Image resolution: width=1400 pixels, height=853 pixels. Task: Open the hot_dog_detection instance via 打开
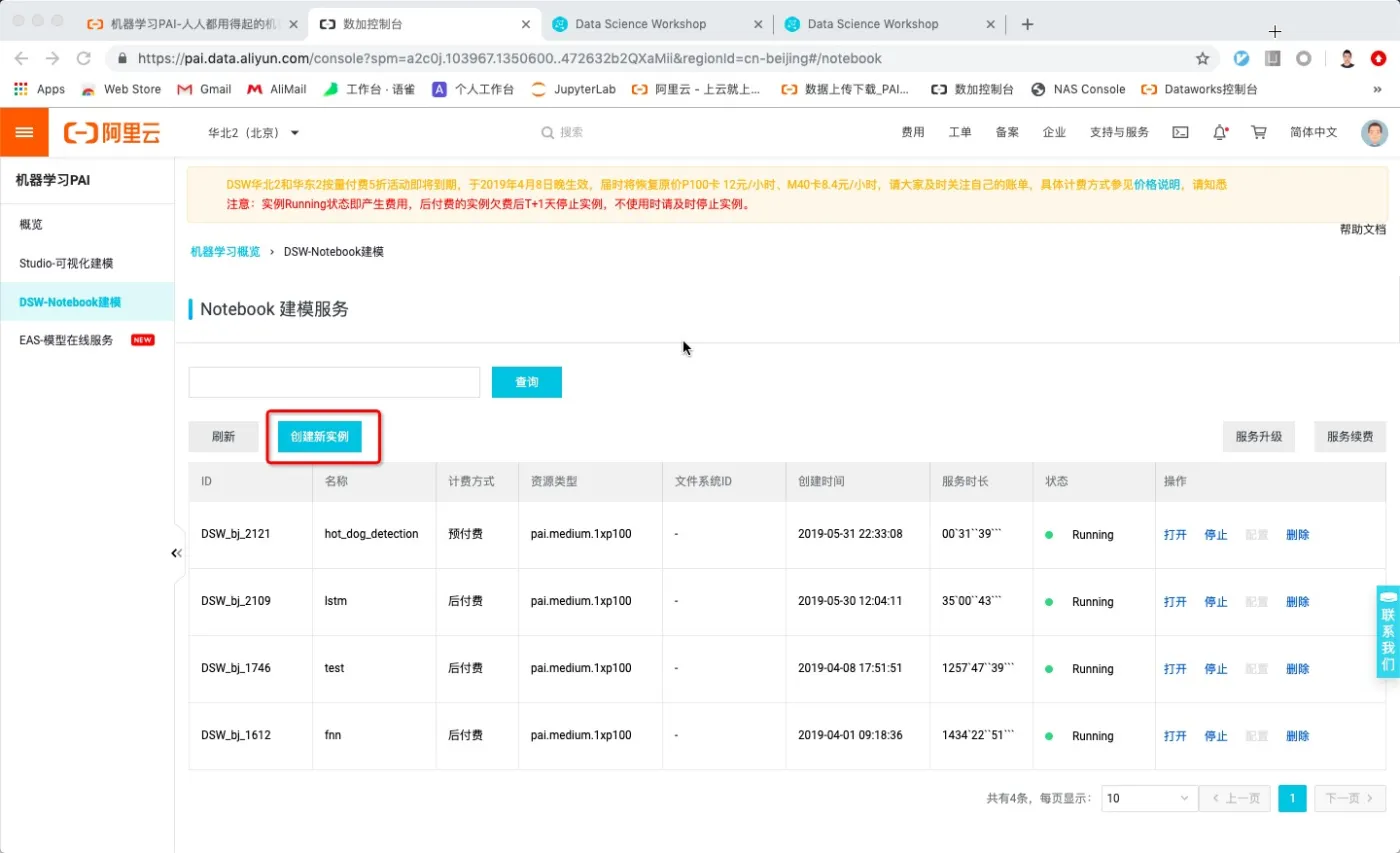click(x=1175, y=535)
